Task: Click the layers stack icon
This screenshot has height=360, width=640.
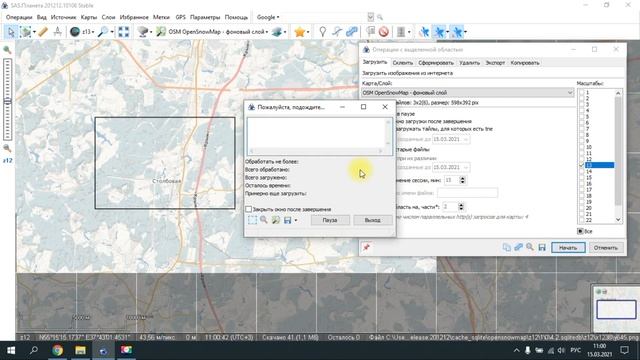Action: [x=277, y=32]
